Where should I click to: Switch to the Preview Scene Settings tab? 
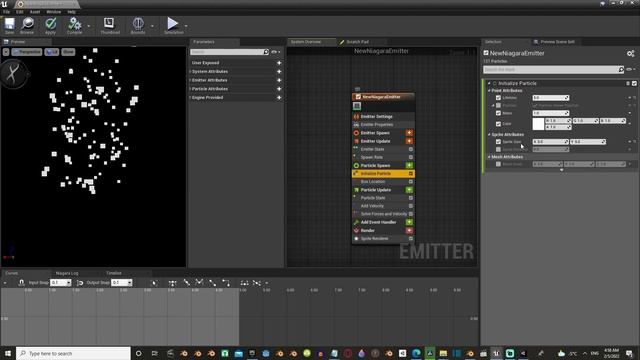pos(557,42)
